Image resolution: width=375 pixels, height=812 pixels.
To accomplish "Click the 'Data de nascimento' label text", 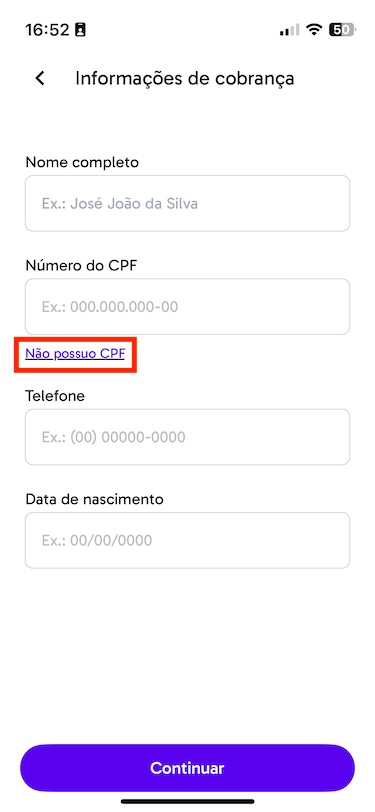I will pos(94,500).
